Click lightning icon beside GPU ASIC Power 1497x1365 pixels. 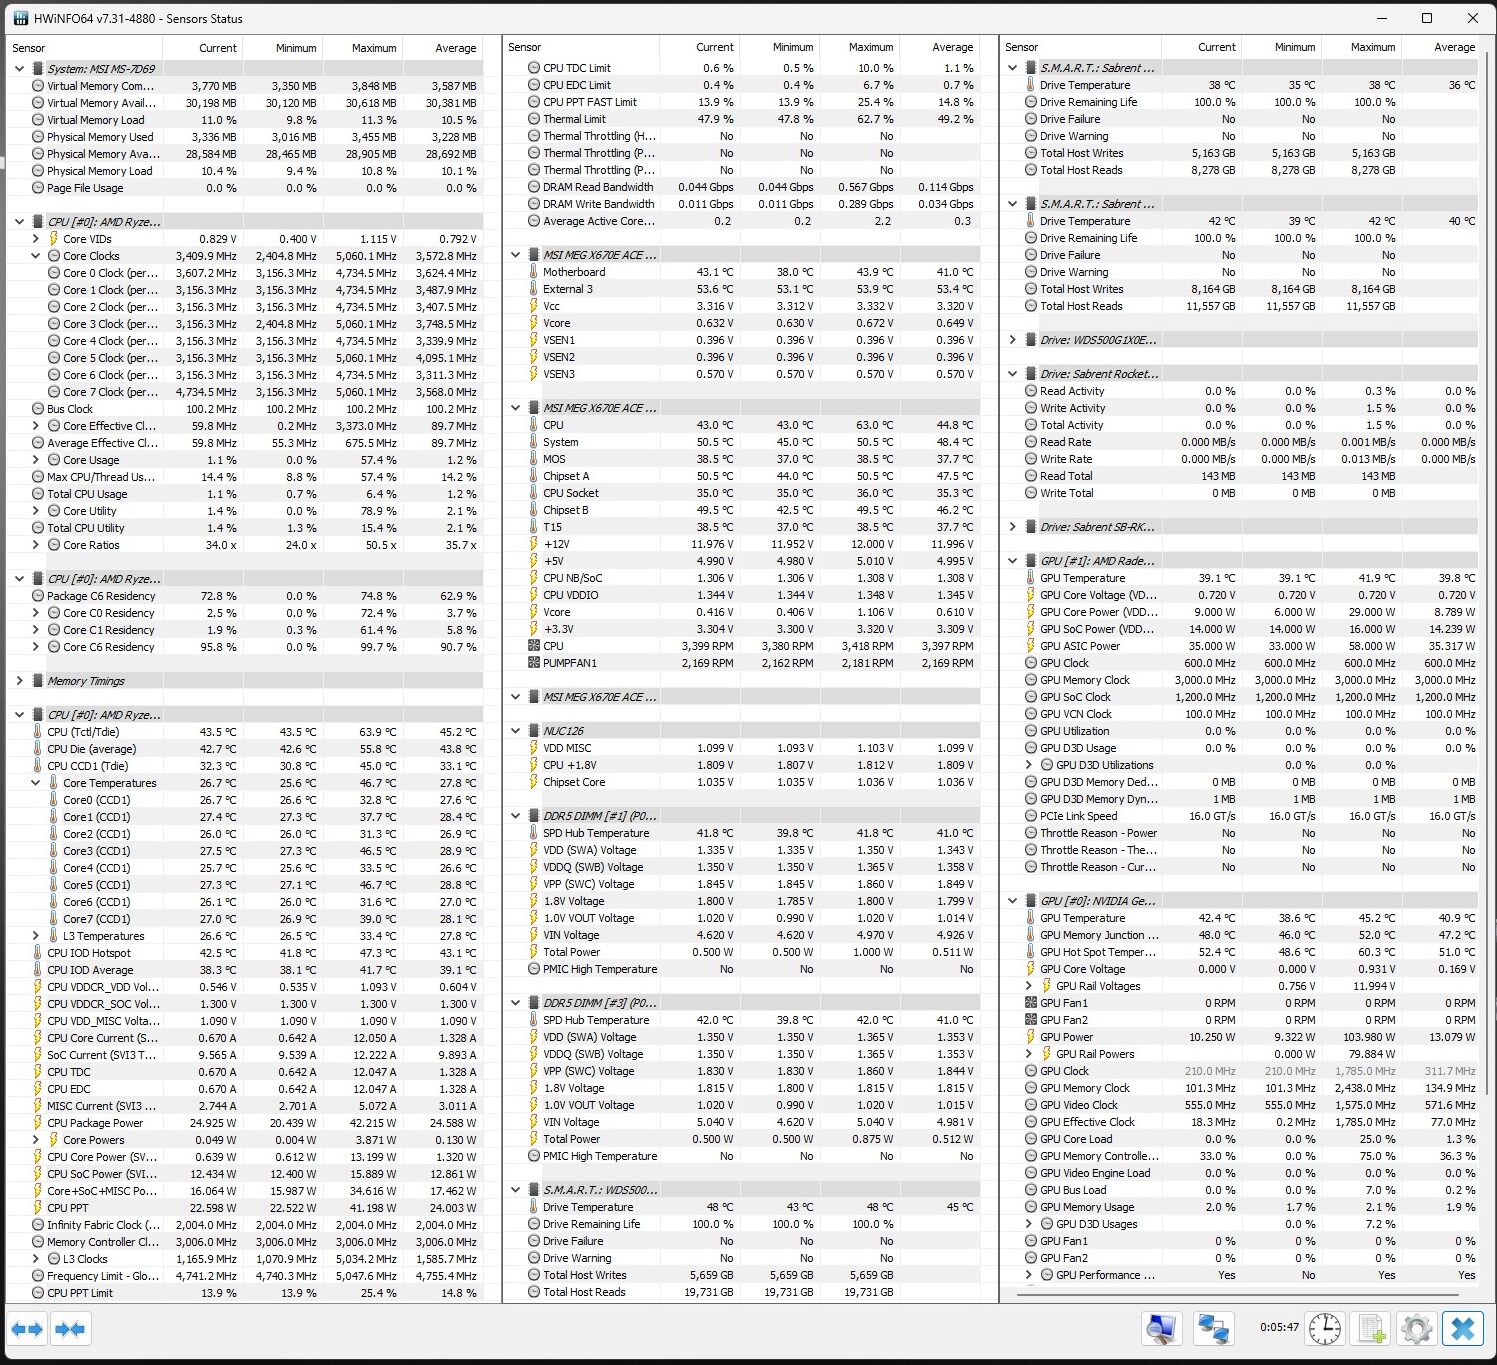pyautogui.click(x=1030, y=646)
